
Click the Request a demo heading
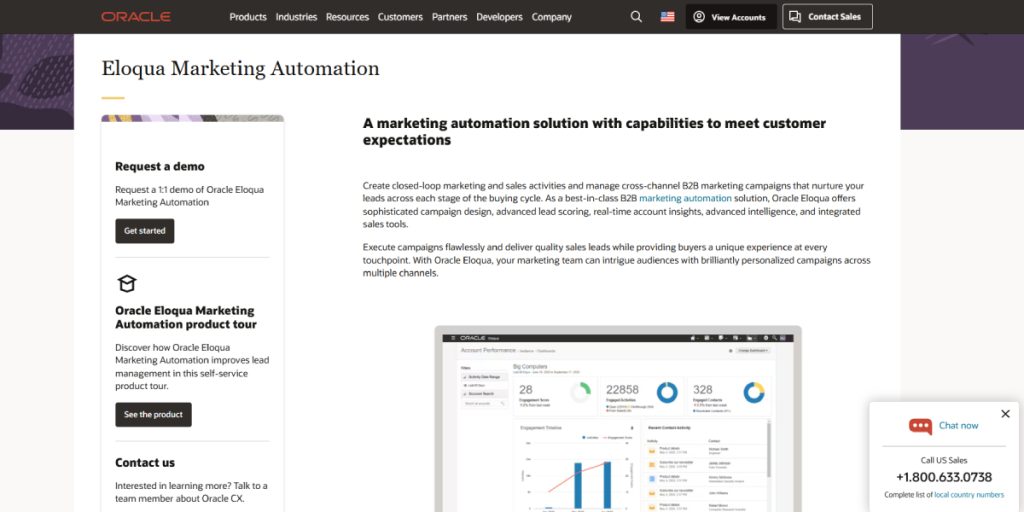coord(160,167)
